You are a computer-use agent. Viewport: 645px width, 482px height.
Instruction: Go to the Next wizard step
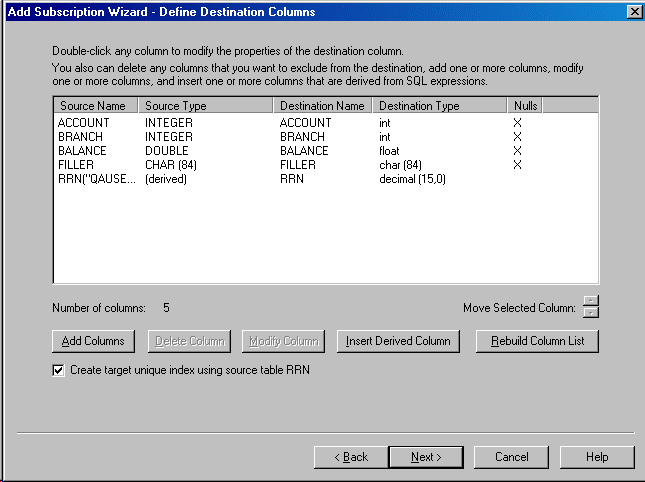click(425, 457)
